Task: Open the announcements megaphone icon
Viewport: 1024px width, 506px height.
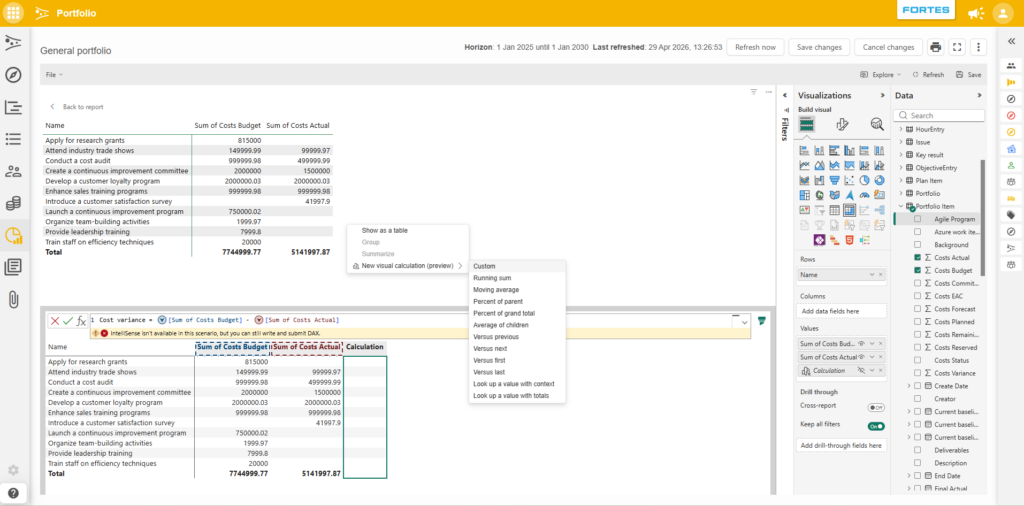Action: 975,13
